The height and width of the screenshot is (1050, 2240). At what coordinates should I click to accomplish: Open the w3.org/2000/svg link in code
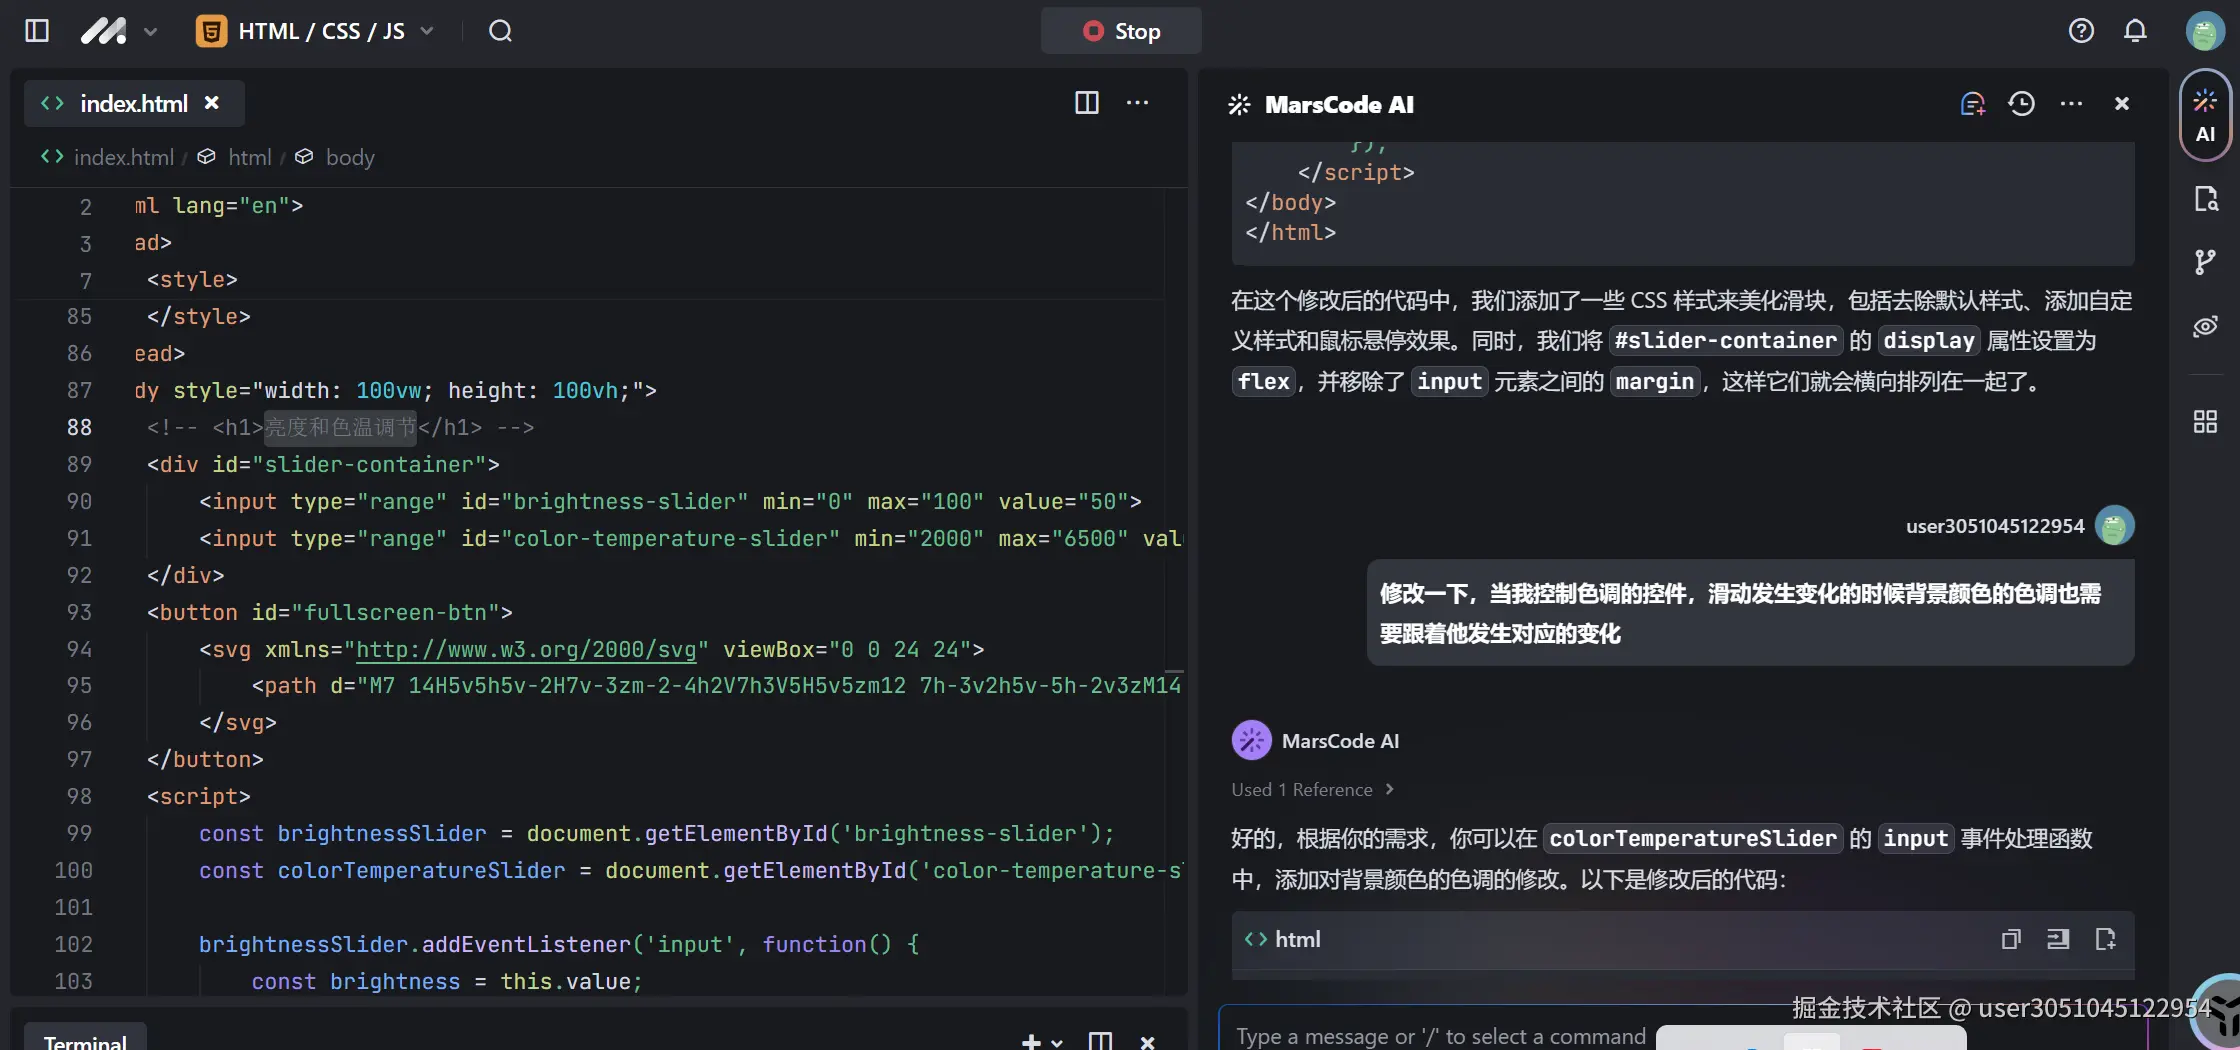point(526,649)
